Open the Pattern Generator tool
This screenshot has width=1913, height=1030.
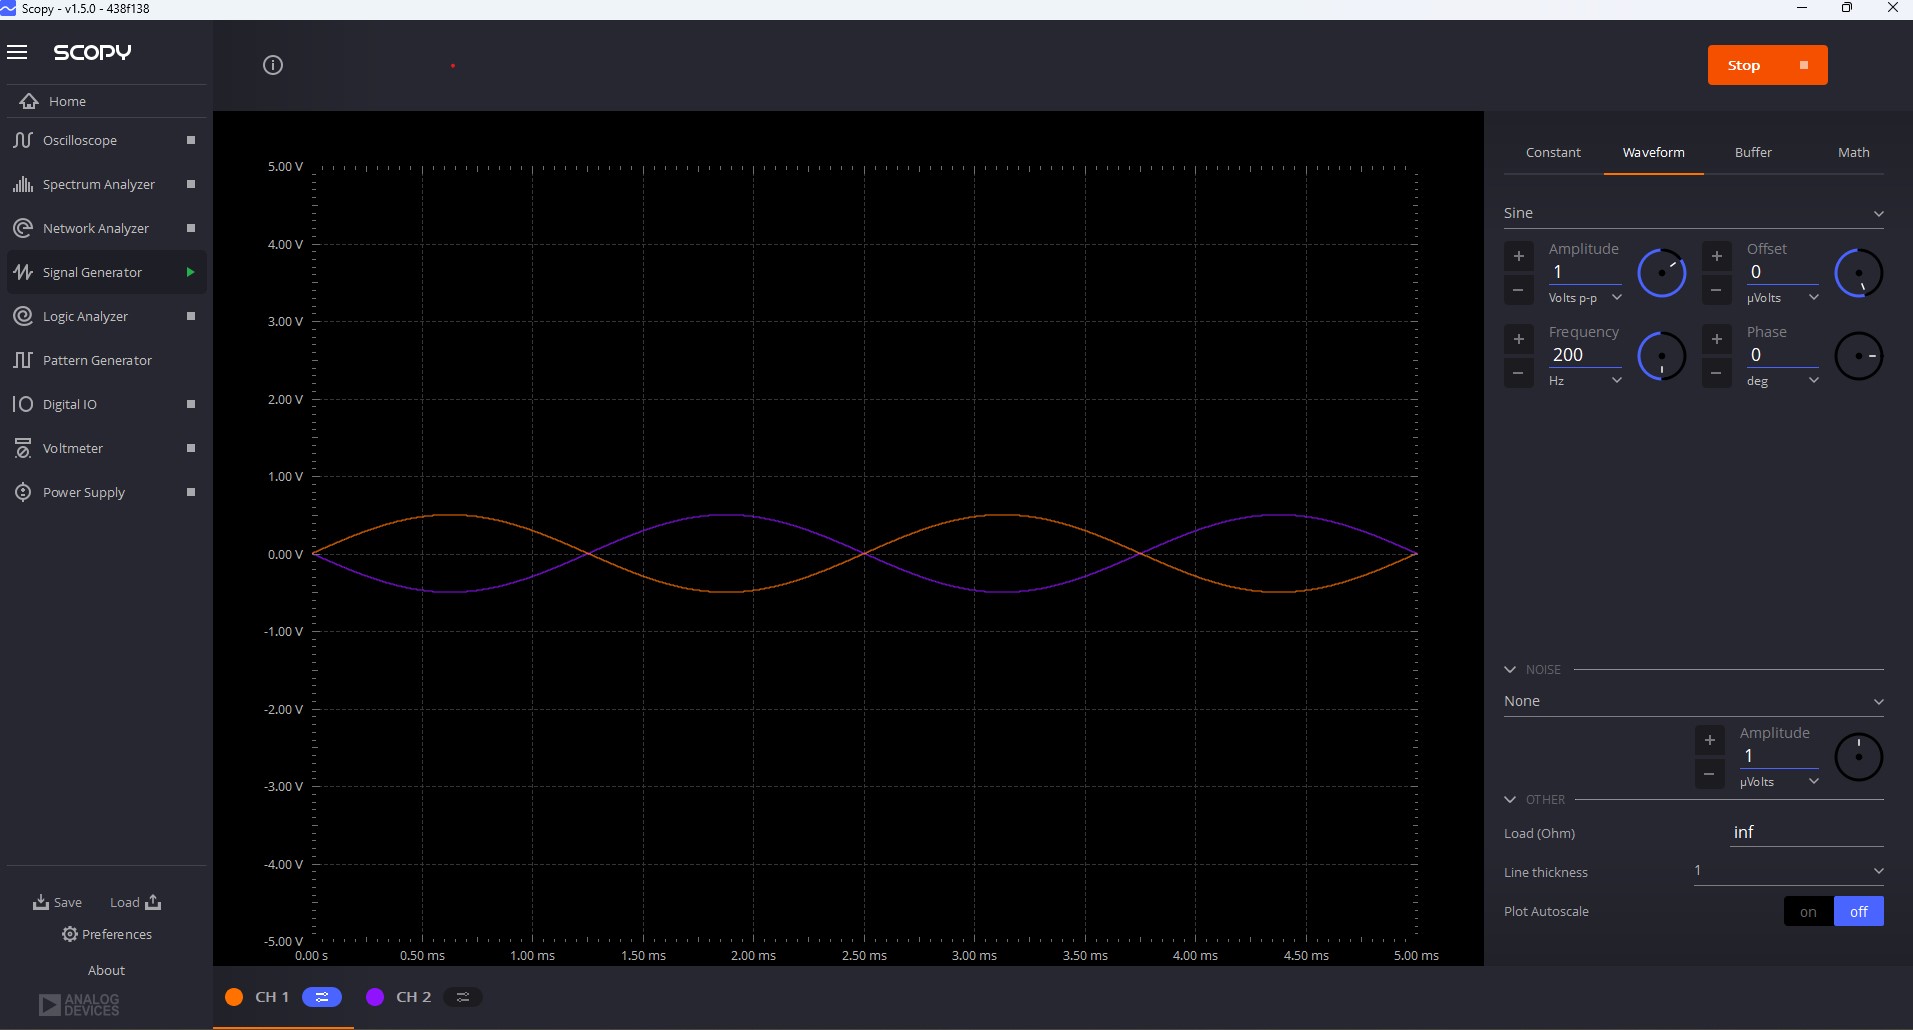(x=96, y=360)
